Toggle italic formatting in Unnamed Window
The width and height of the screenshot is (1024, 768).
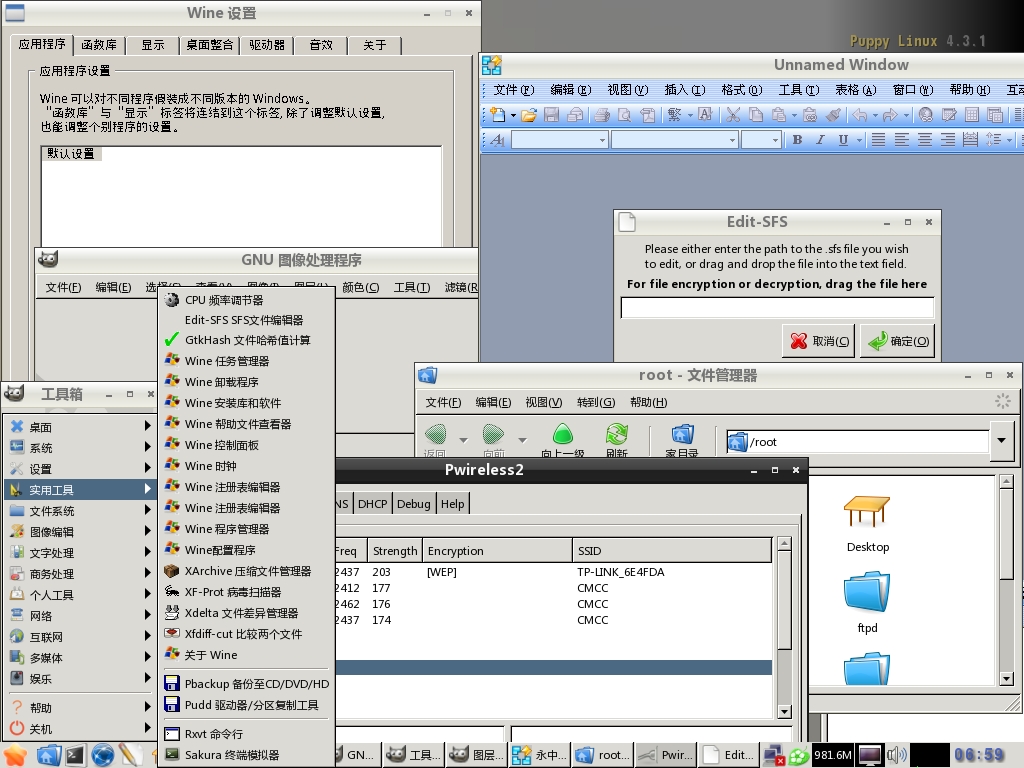pos(820,139)
